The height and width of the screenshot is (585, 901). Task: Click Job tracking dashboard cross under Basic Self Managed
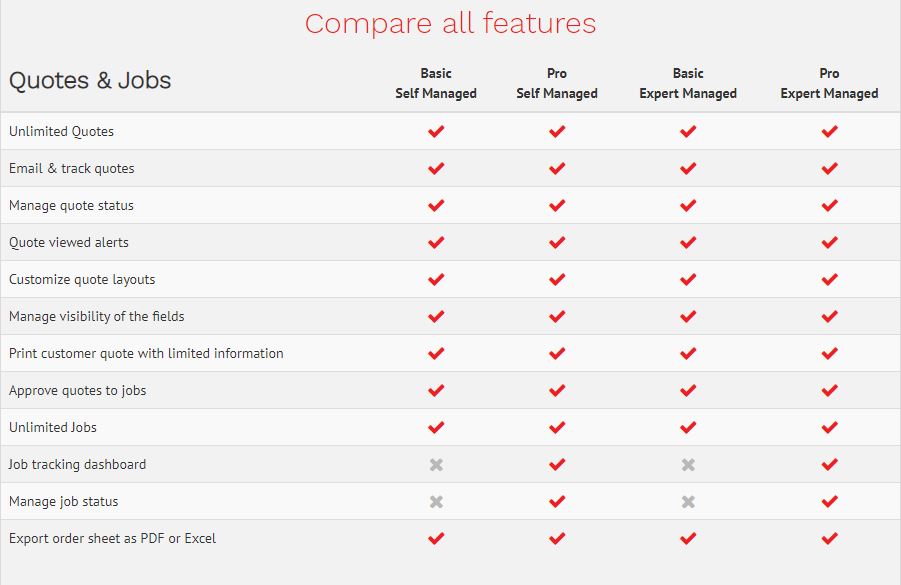tap(436, 464)
